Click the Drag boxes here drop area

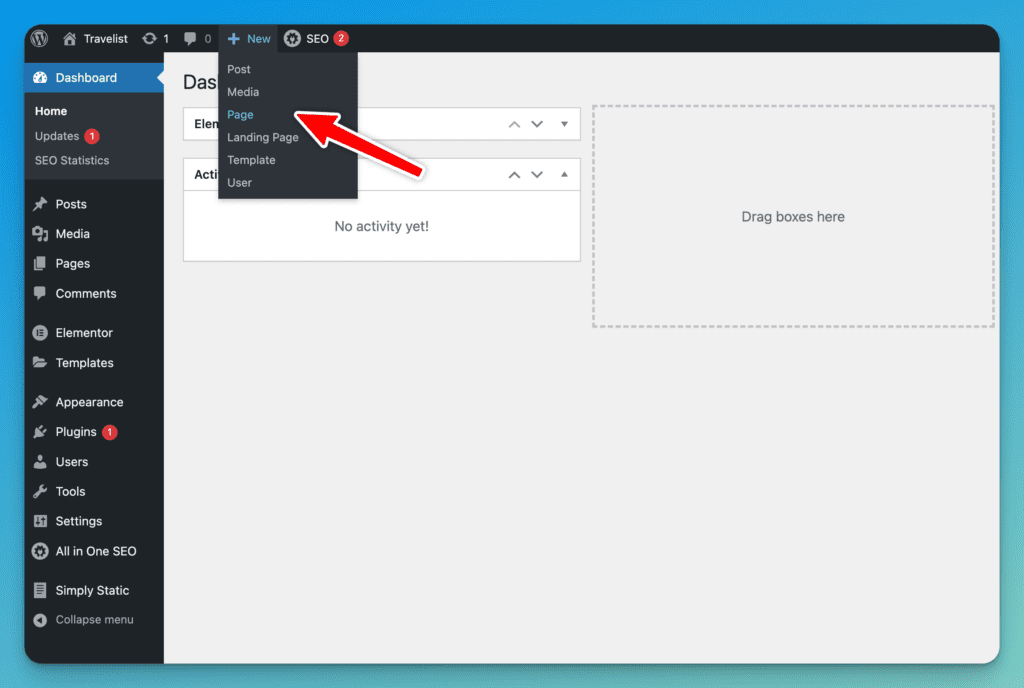793,217
